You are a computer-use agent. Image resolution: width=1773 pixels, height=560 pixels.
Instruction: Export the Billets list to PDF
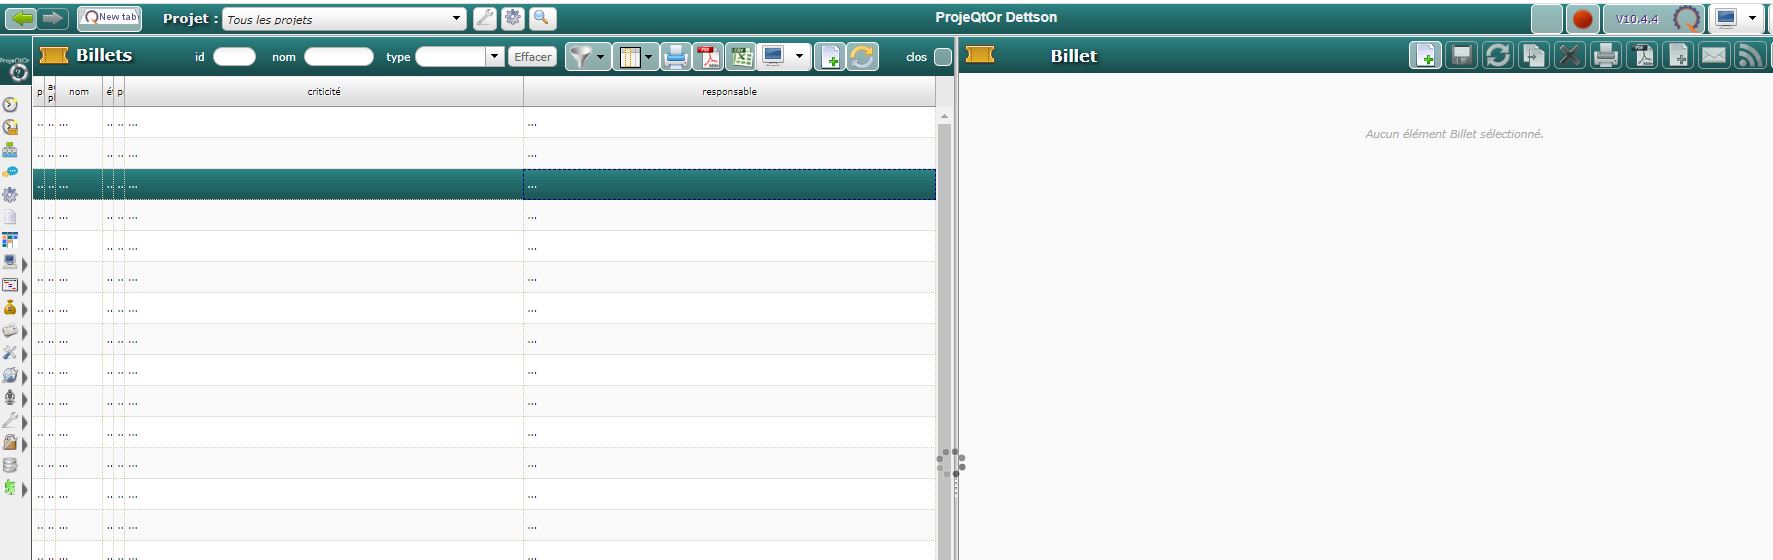click(x=708, y=57)
